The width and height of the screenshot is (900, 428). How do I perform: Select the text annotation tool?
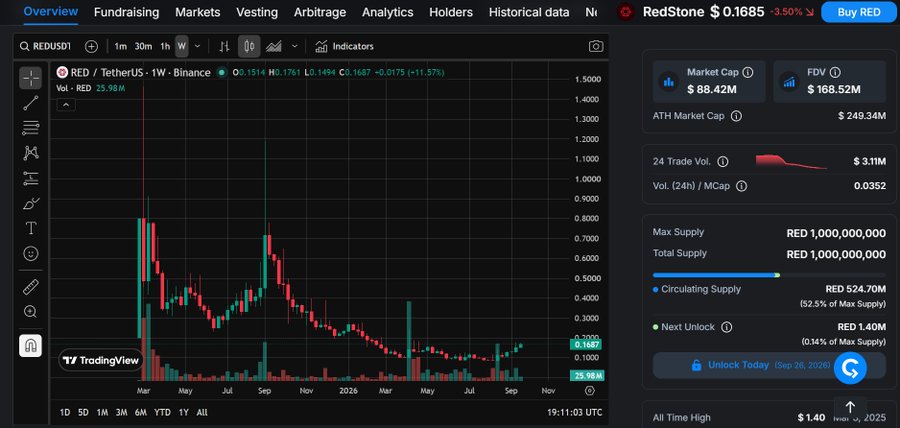(x=30, y=228)
